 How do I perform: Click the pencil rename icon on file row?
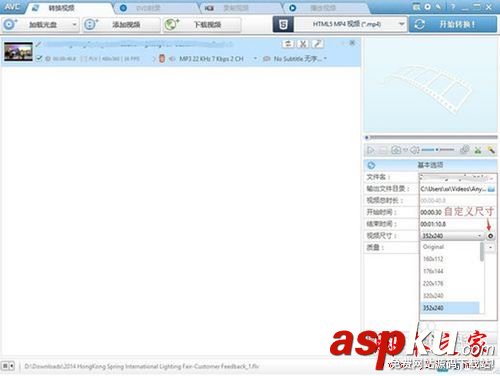[39, 44]
